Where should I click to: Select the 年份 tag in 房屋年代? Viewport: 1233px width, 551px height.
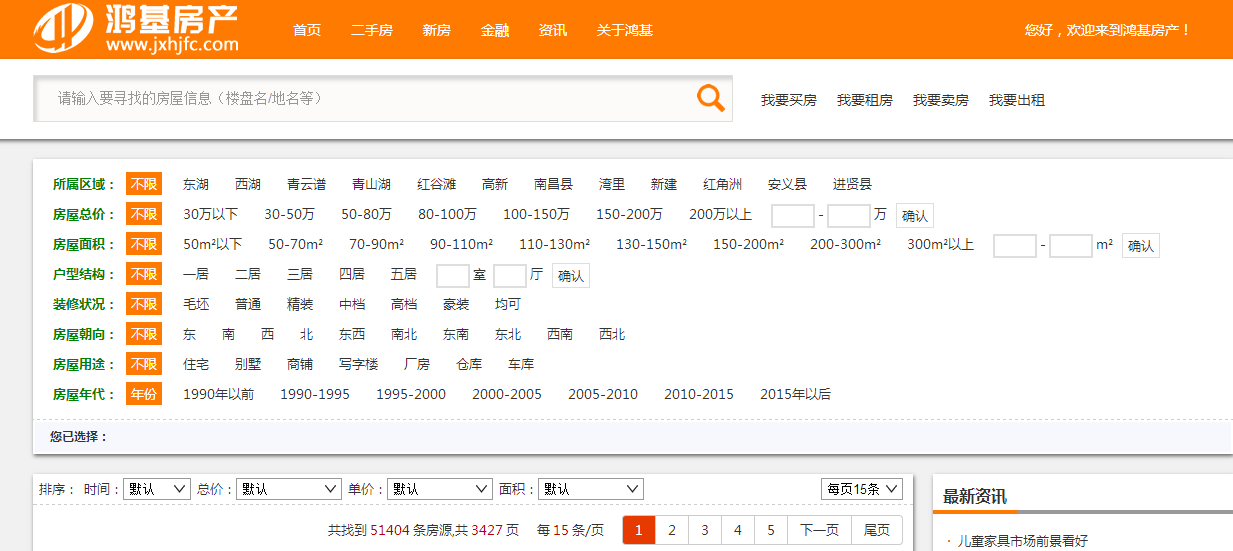click(x=143, y=394)
